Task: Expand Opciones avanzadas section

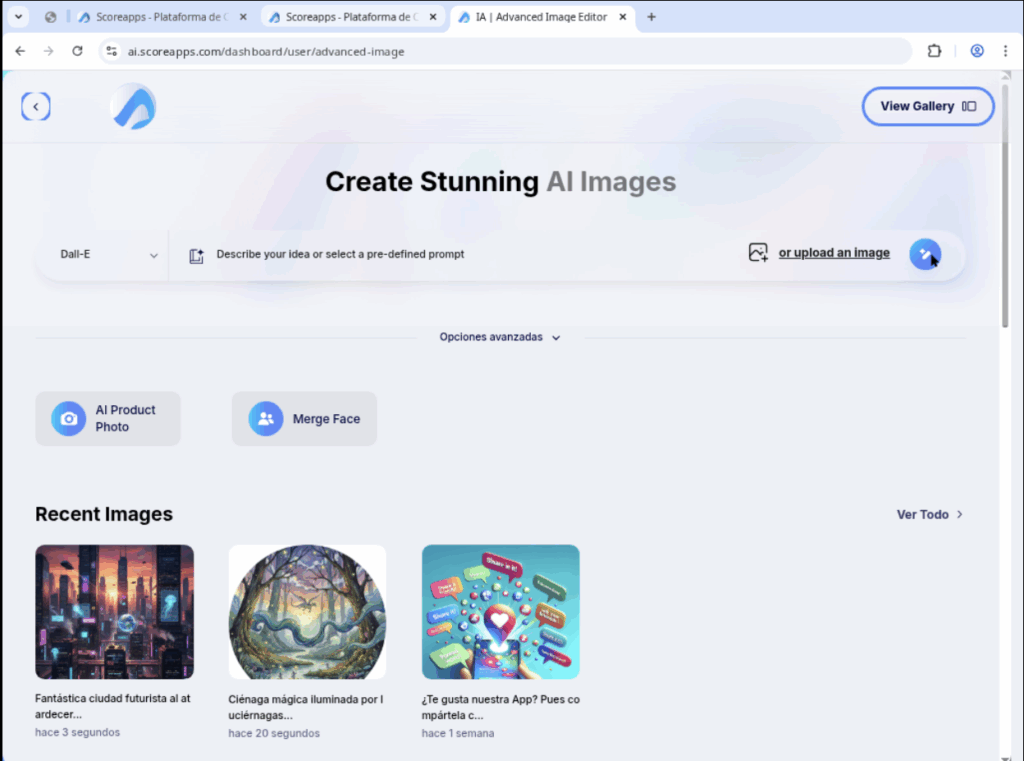Action: (500, 337)
